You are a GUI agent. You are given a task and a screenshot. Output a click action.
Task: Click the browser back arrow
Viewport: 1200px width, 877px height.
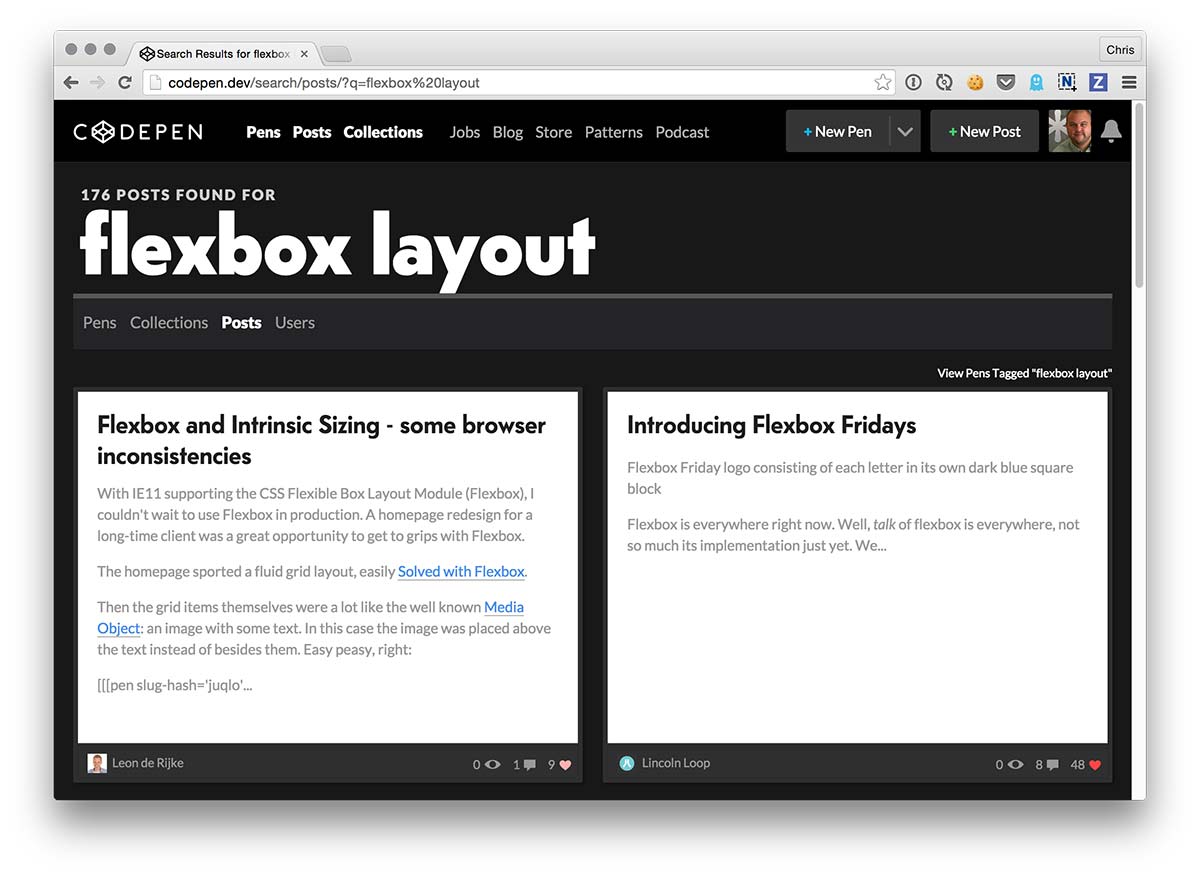(71, 83)
